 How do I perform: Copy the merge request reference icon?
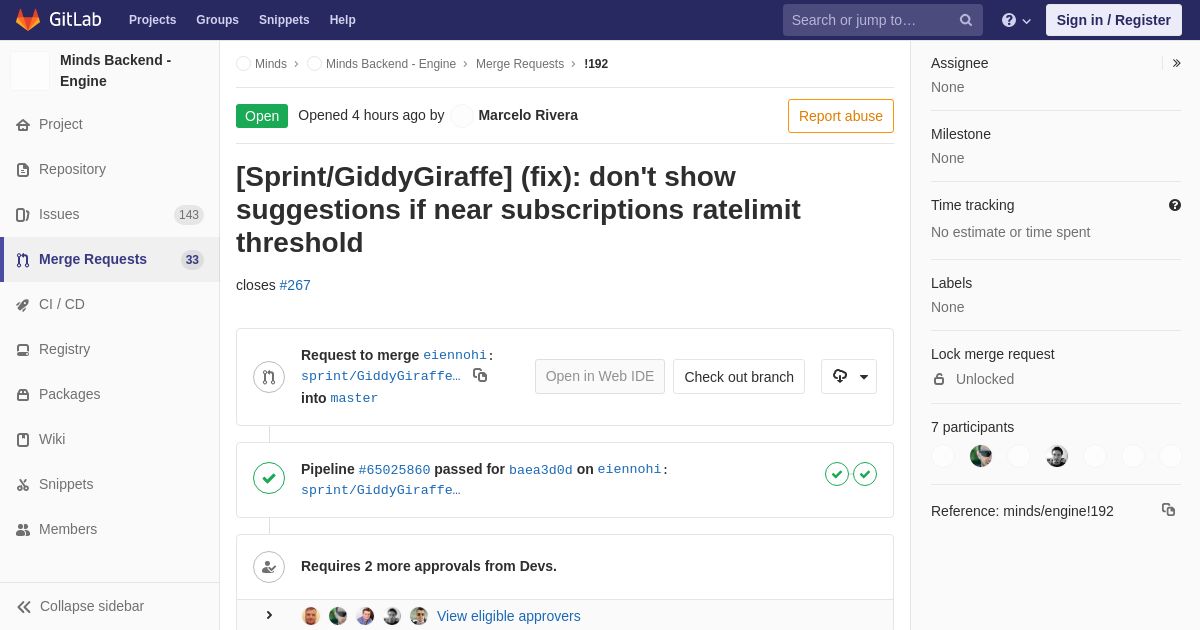1168,510
